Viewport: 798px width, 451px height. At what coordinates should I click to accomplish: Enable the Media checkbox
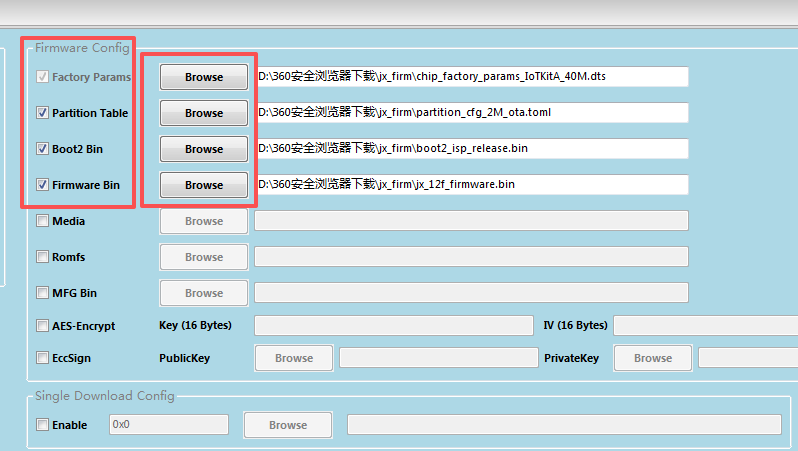click(42, 221)
